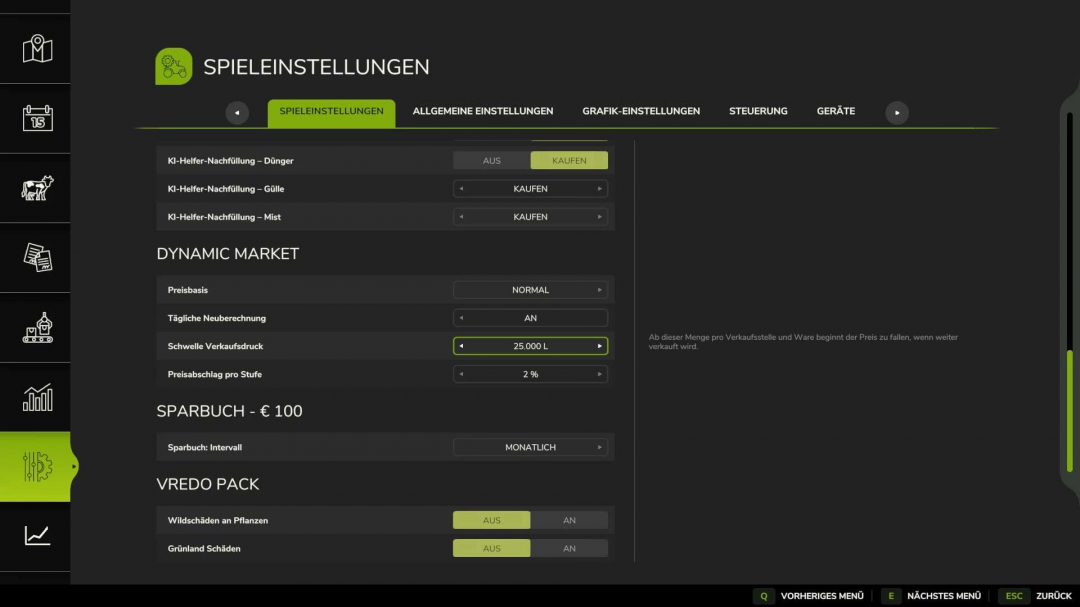Click Vorheriges Menü button
The image size is (1080, 607).
(822, 596)
